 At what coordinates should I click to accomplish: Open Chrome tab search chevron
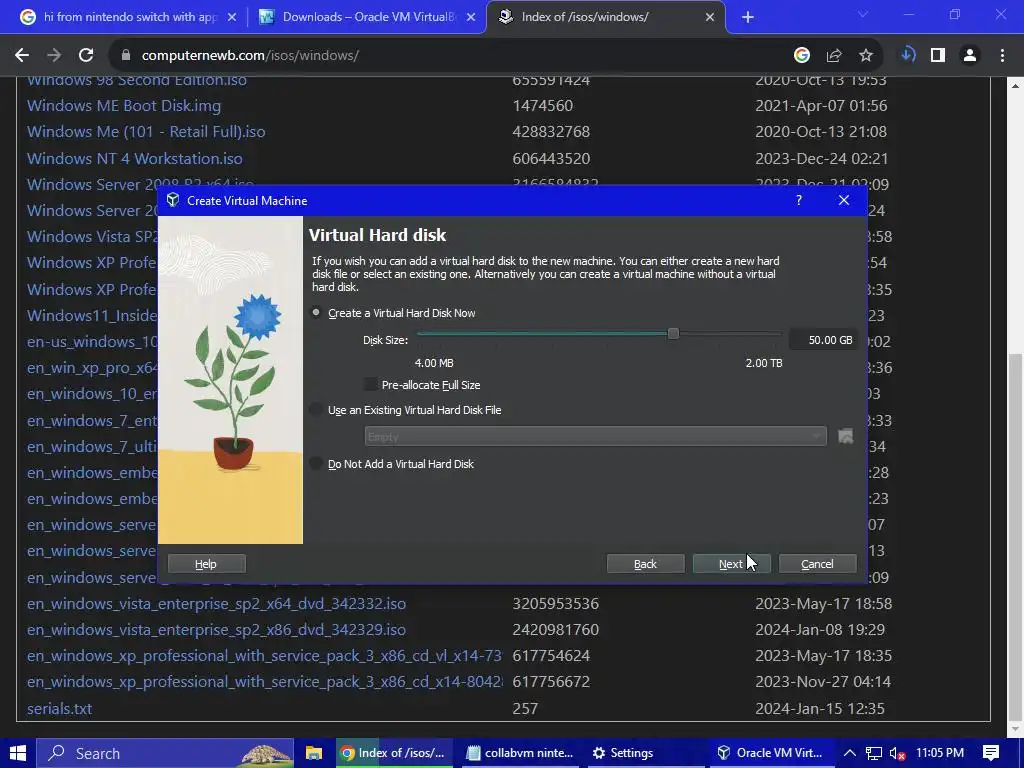(863, 14)
